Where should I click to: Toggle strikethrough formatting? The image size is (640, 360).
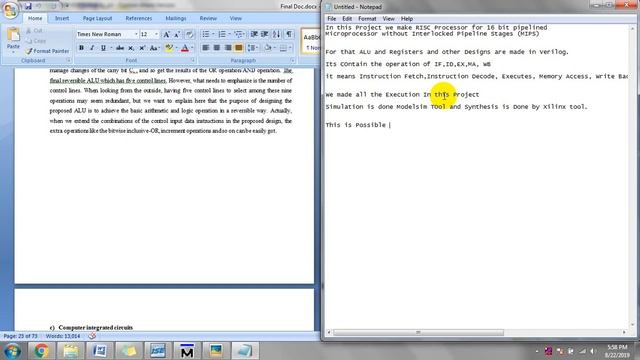(x=120, y=48)
